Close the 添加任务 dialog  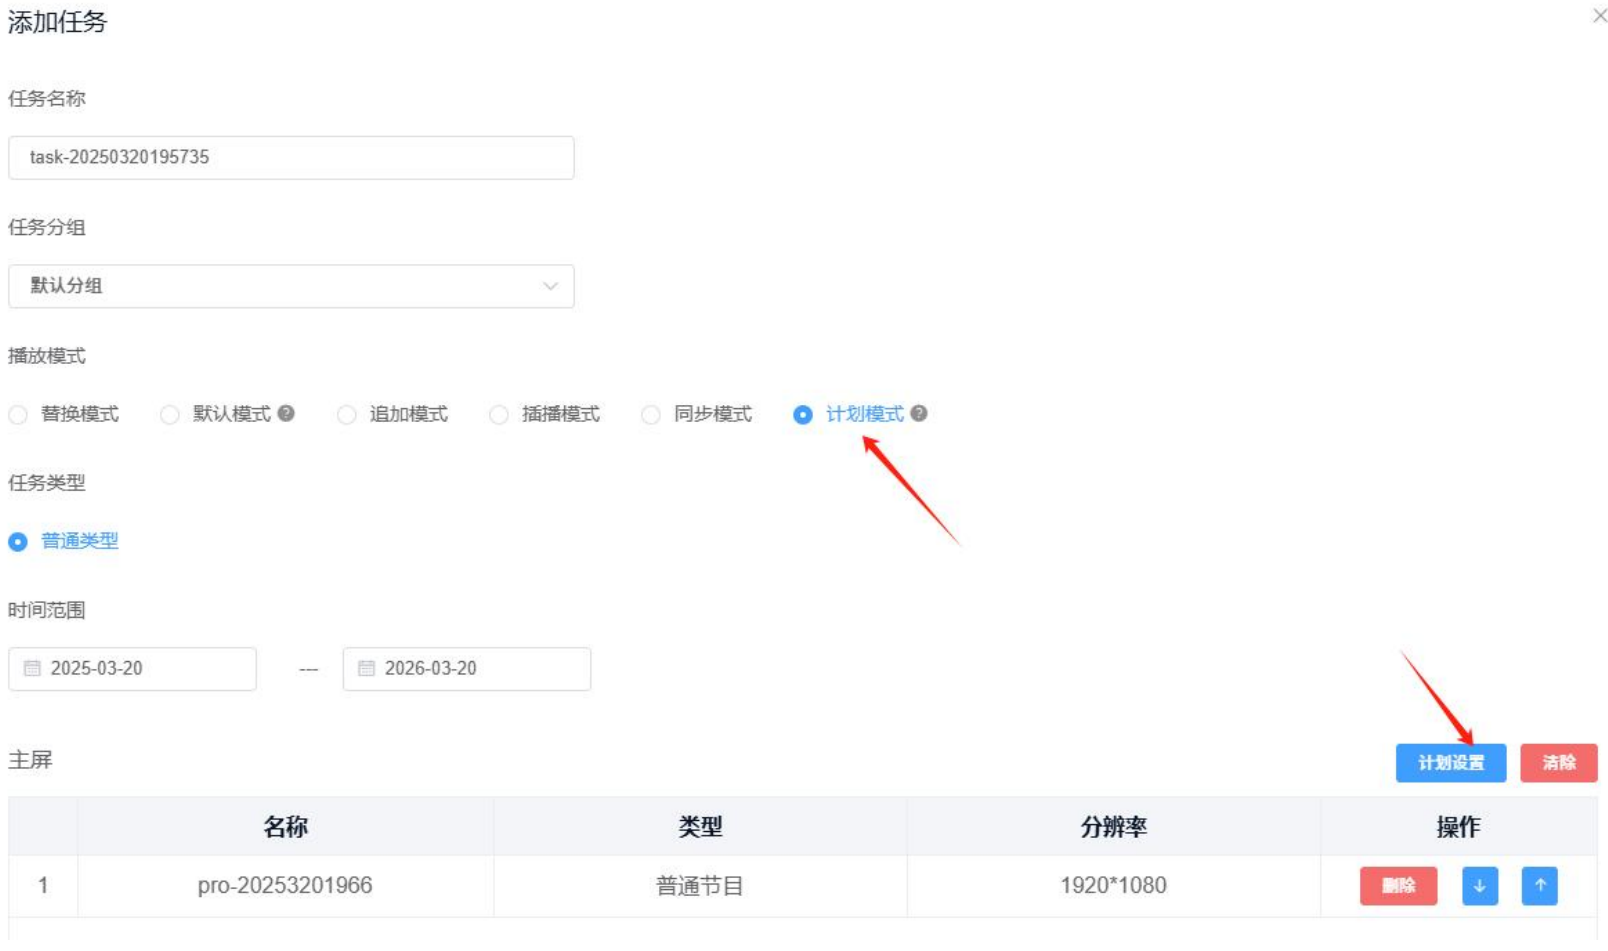tap(1599, 16)
